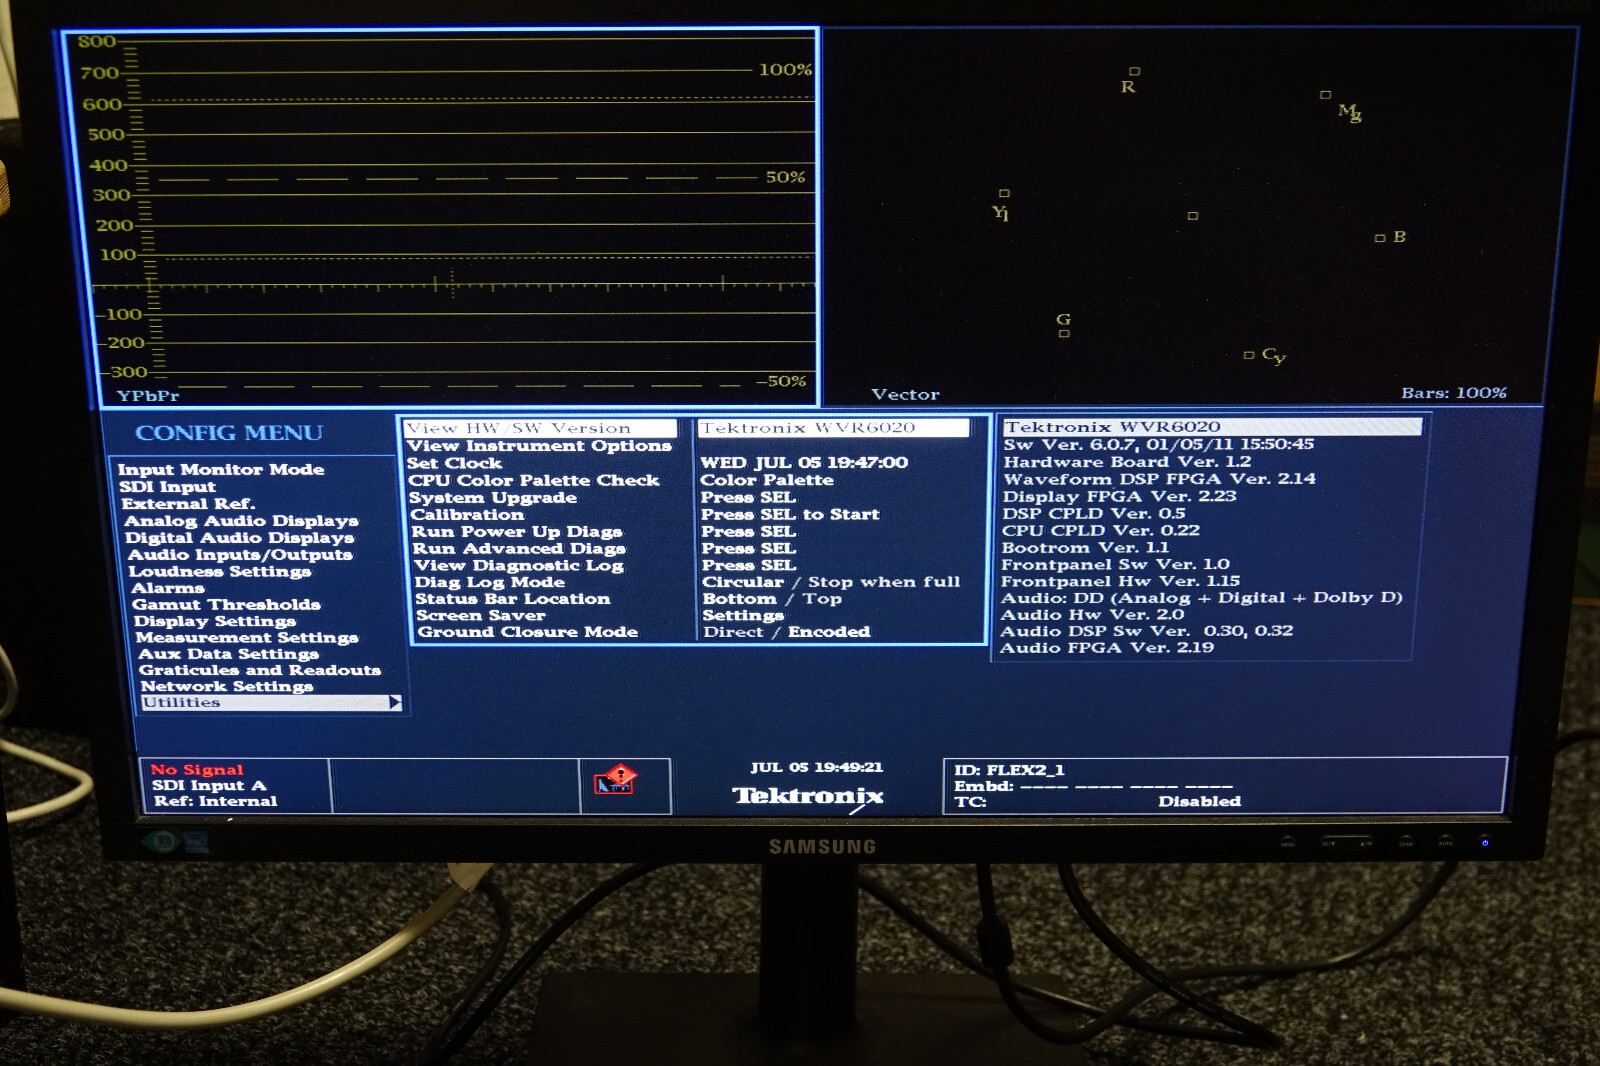Select System Upgrade item
1600x1066 pixels.
[493, 498]
